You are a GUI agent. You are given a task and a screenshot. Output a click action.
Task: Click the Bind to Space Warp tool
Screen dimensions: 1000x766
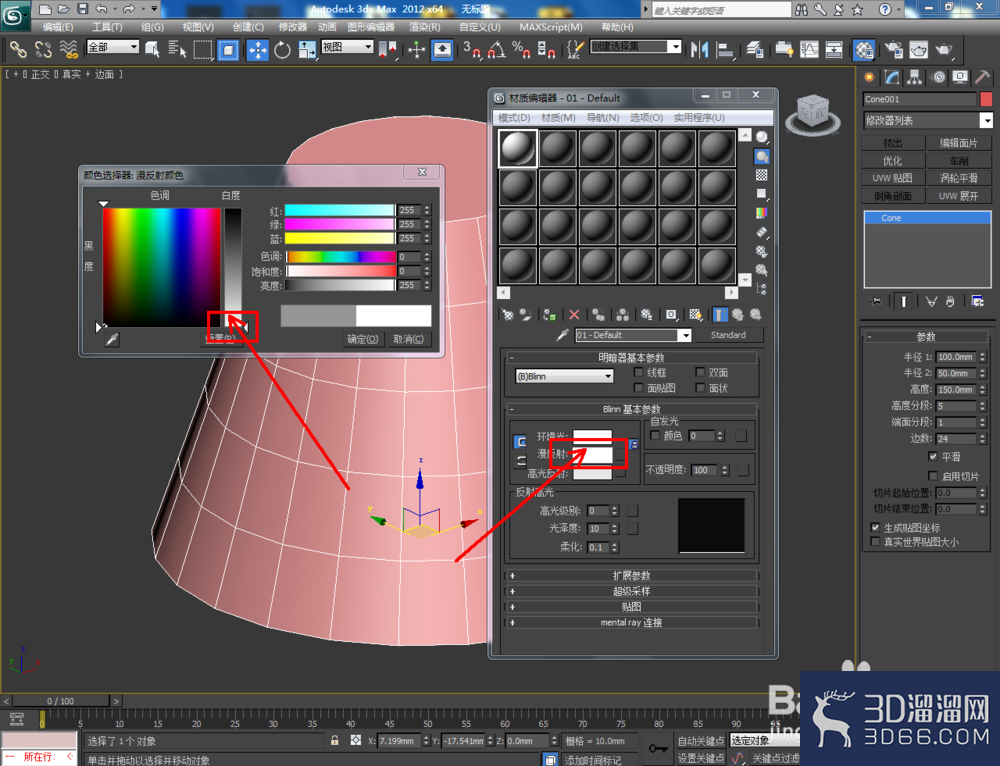tap(68, 50)
